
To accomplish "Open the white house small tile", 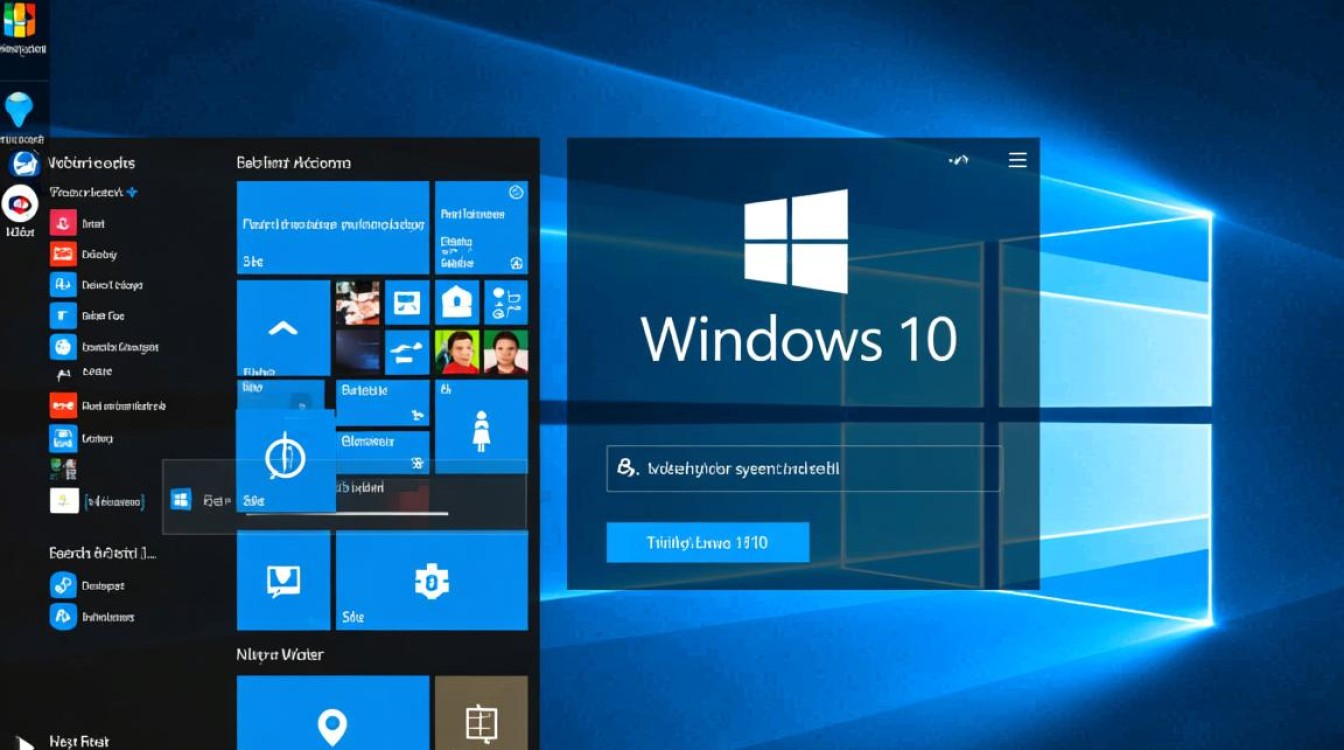I will tap(457, 302).
